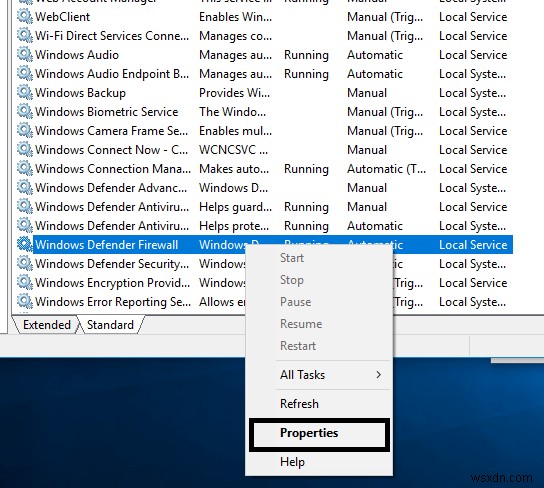Click Local Syste... cell of Windows Backup
The height and width of the screenshot is (488, 544).
472,93
